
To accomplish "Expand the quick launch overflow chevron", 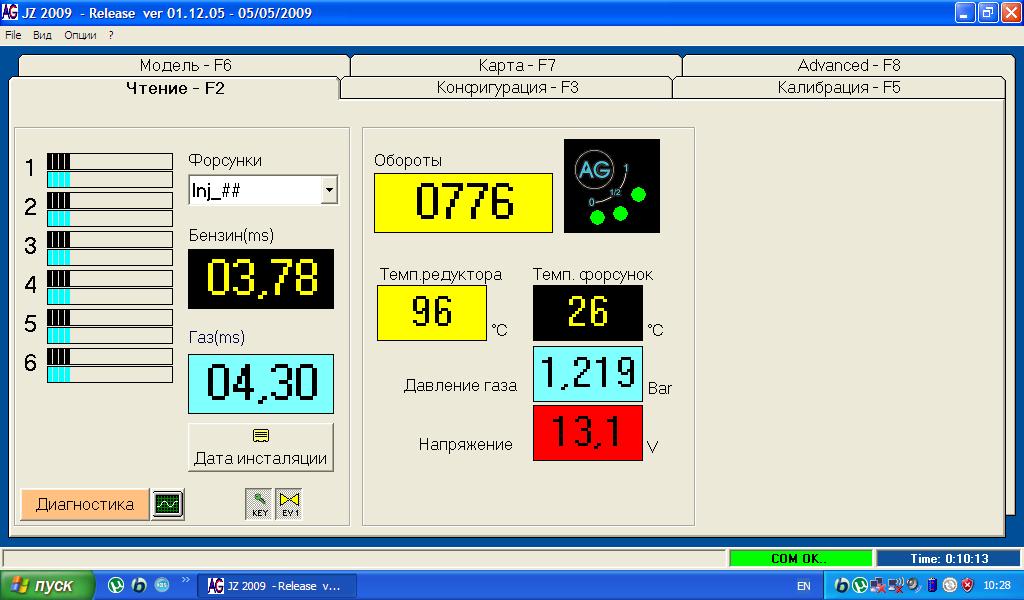I will 185,579.
